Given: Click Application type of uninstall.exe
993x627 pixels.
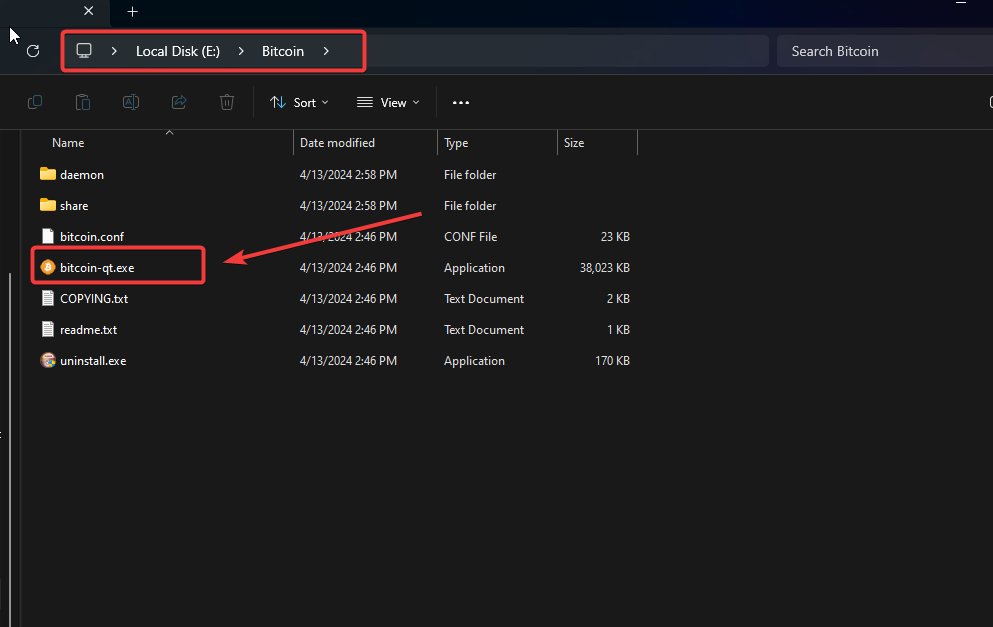Looking at the screenshot, I should click(474, 361).
